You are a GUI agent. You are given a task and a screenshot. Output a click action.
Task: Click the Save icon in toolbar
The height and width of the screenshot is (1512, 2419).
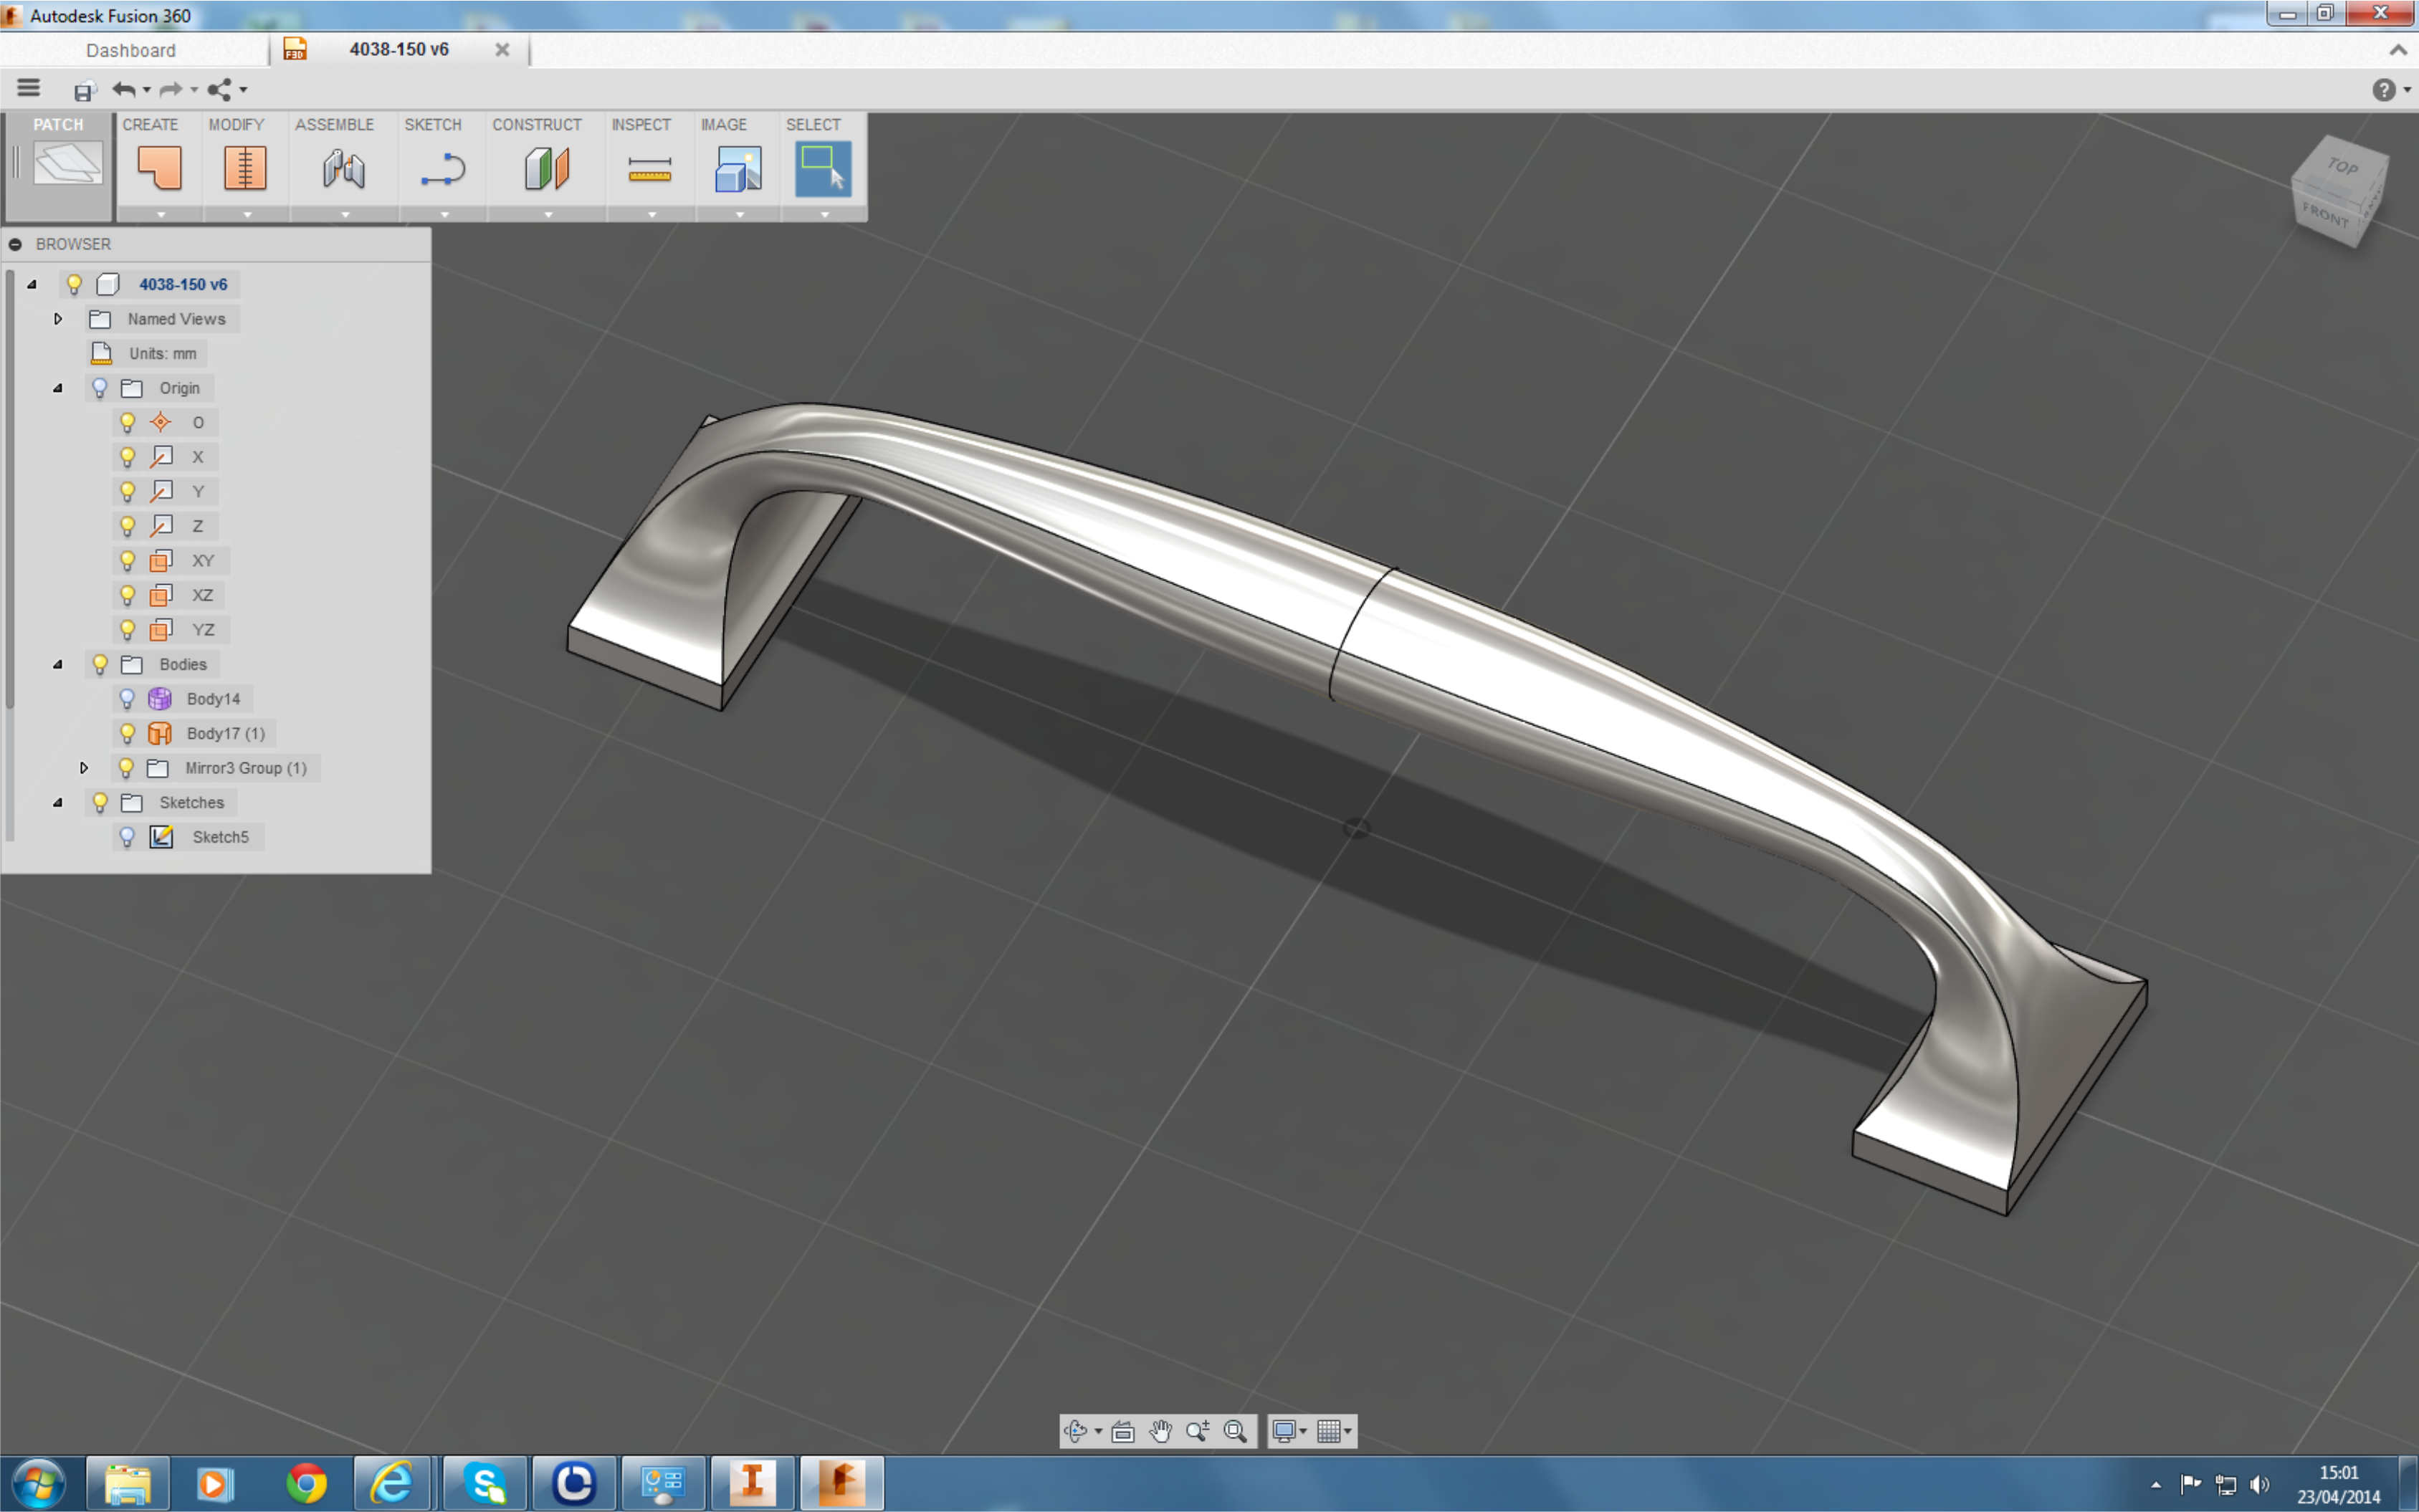pos(84,91)
